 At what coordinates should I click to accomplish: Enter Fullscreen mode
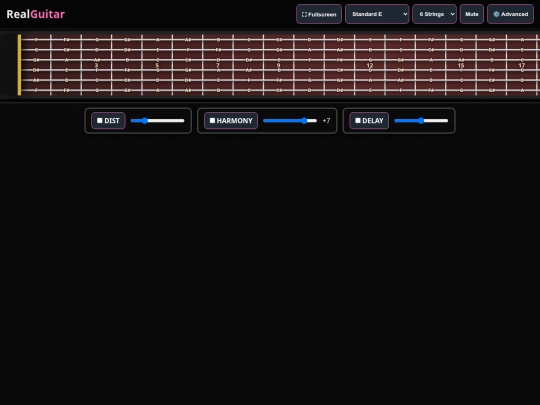(319, 14)
